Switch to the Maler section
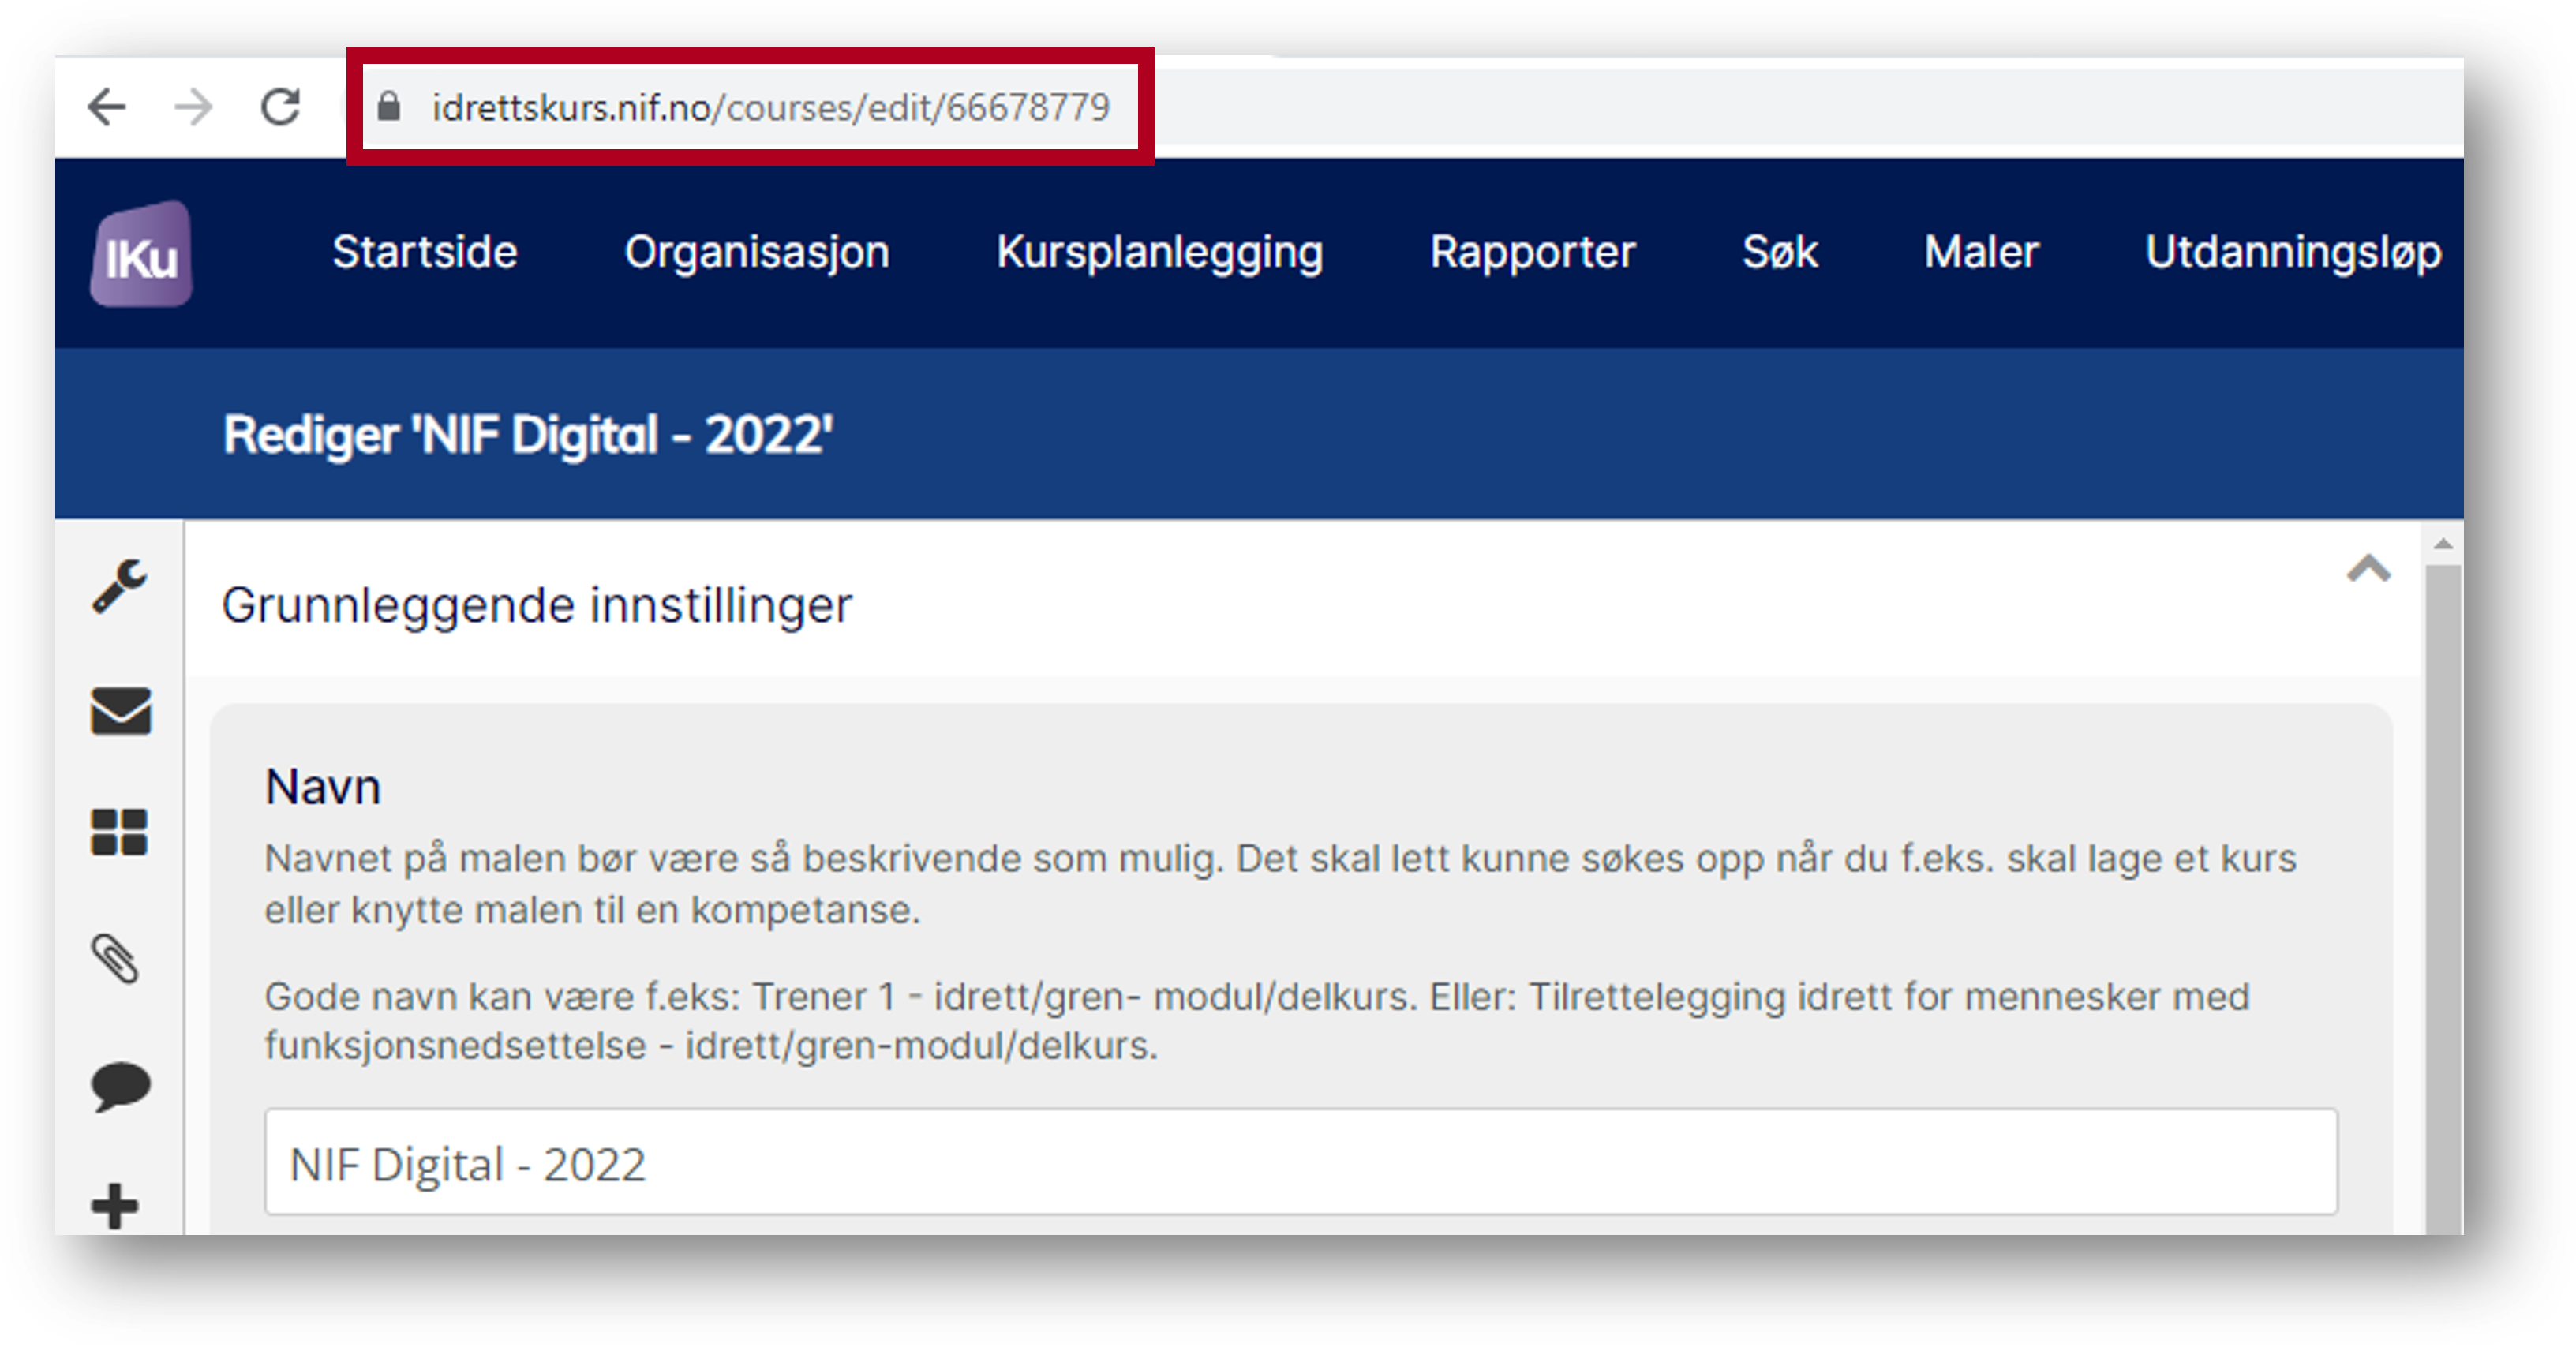2576x1347 pixels. (x=1981, y=252)
